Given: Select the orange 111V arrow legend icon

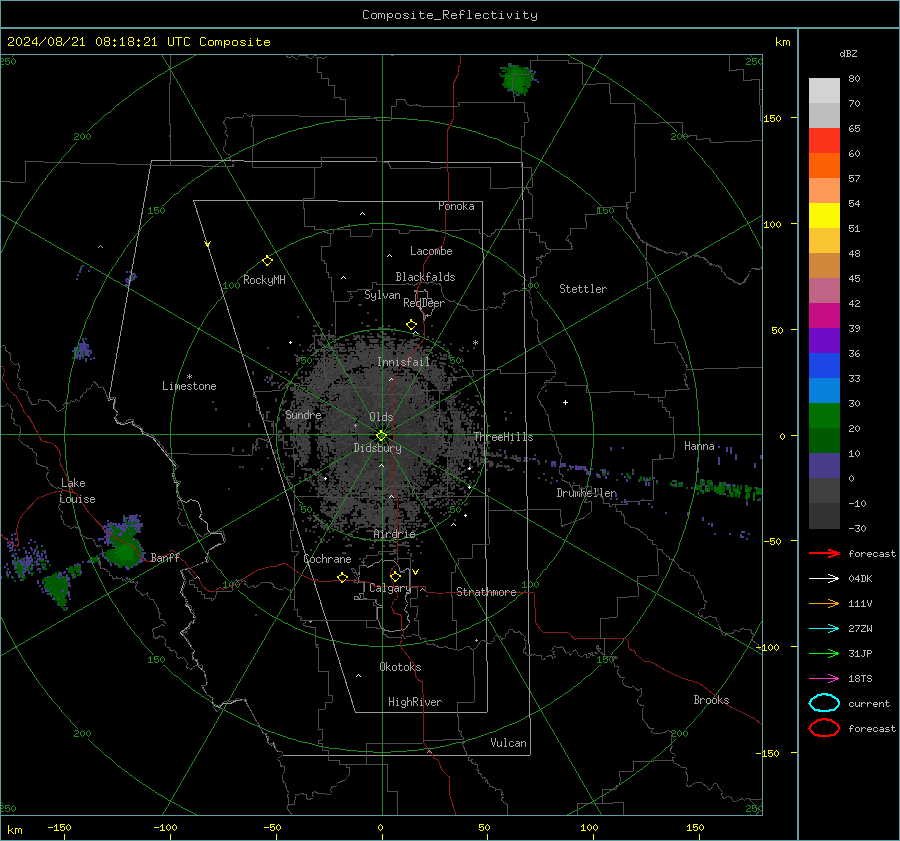Looking at the screenshot, I should [824, 603].
